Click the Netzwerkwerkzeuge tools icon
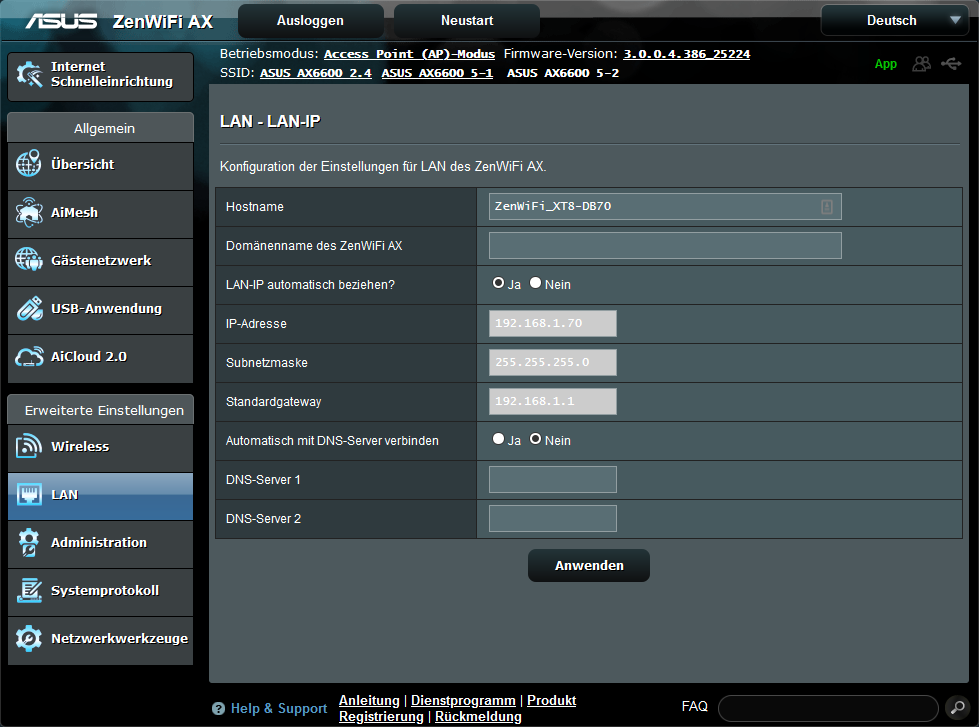979x727 pixels. click(29, 638)
